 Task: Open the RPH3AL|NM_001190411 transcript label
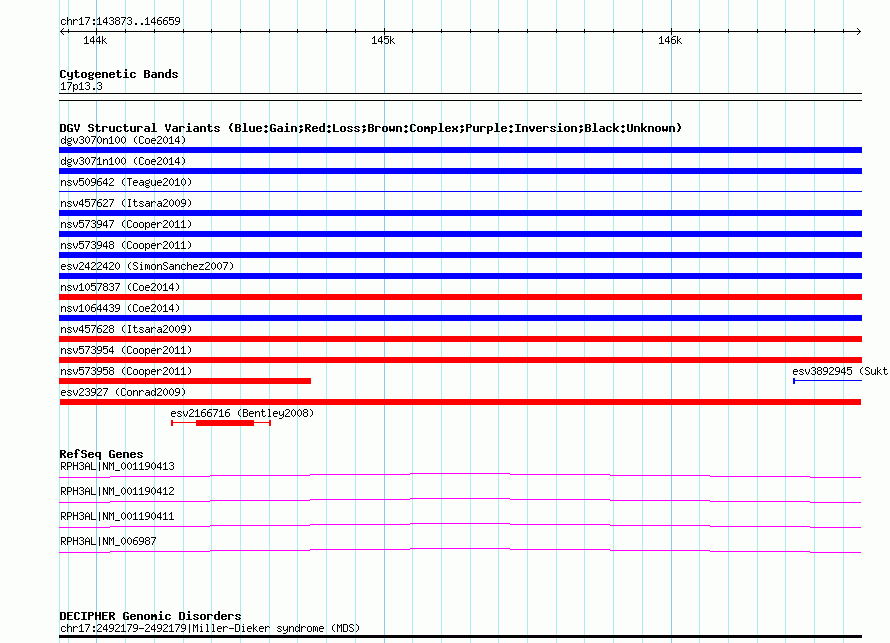click(x=117, y=516)
